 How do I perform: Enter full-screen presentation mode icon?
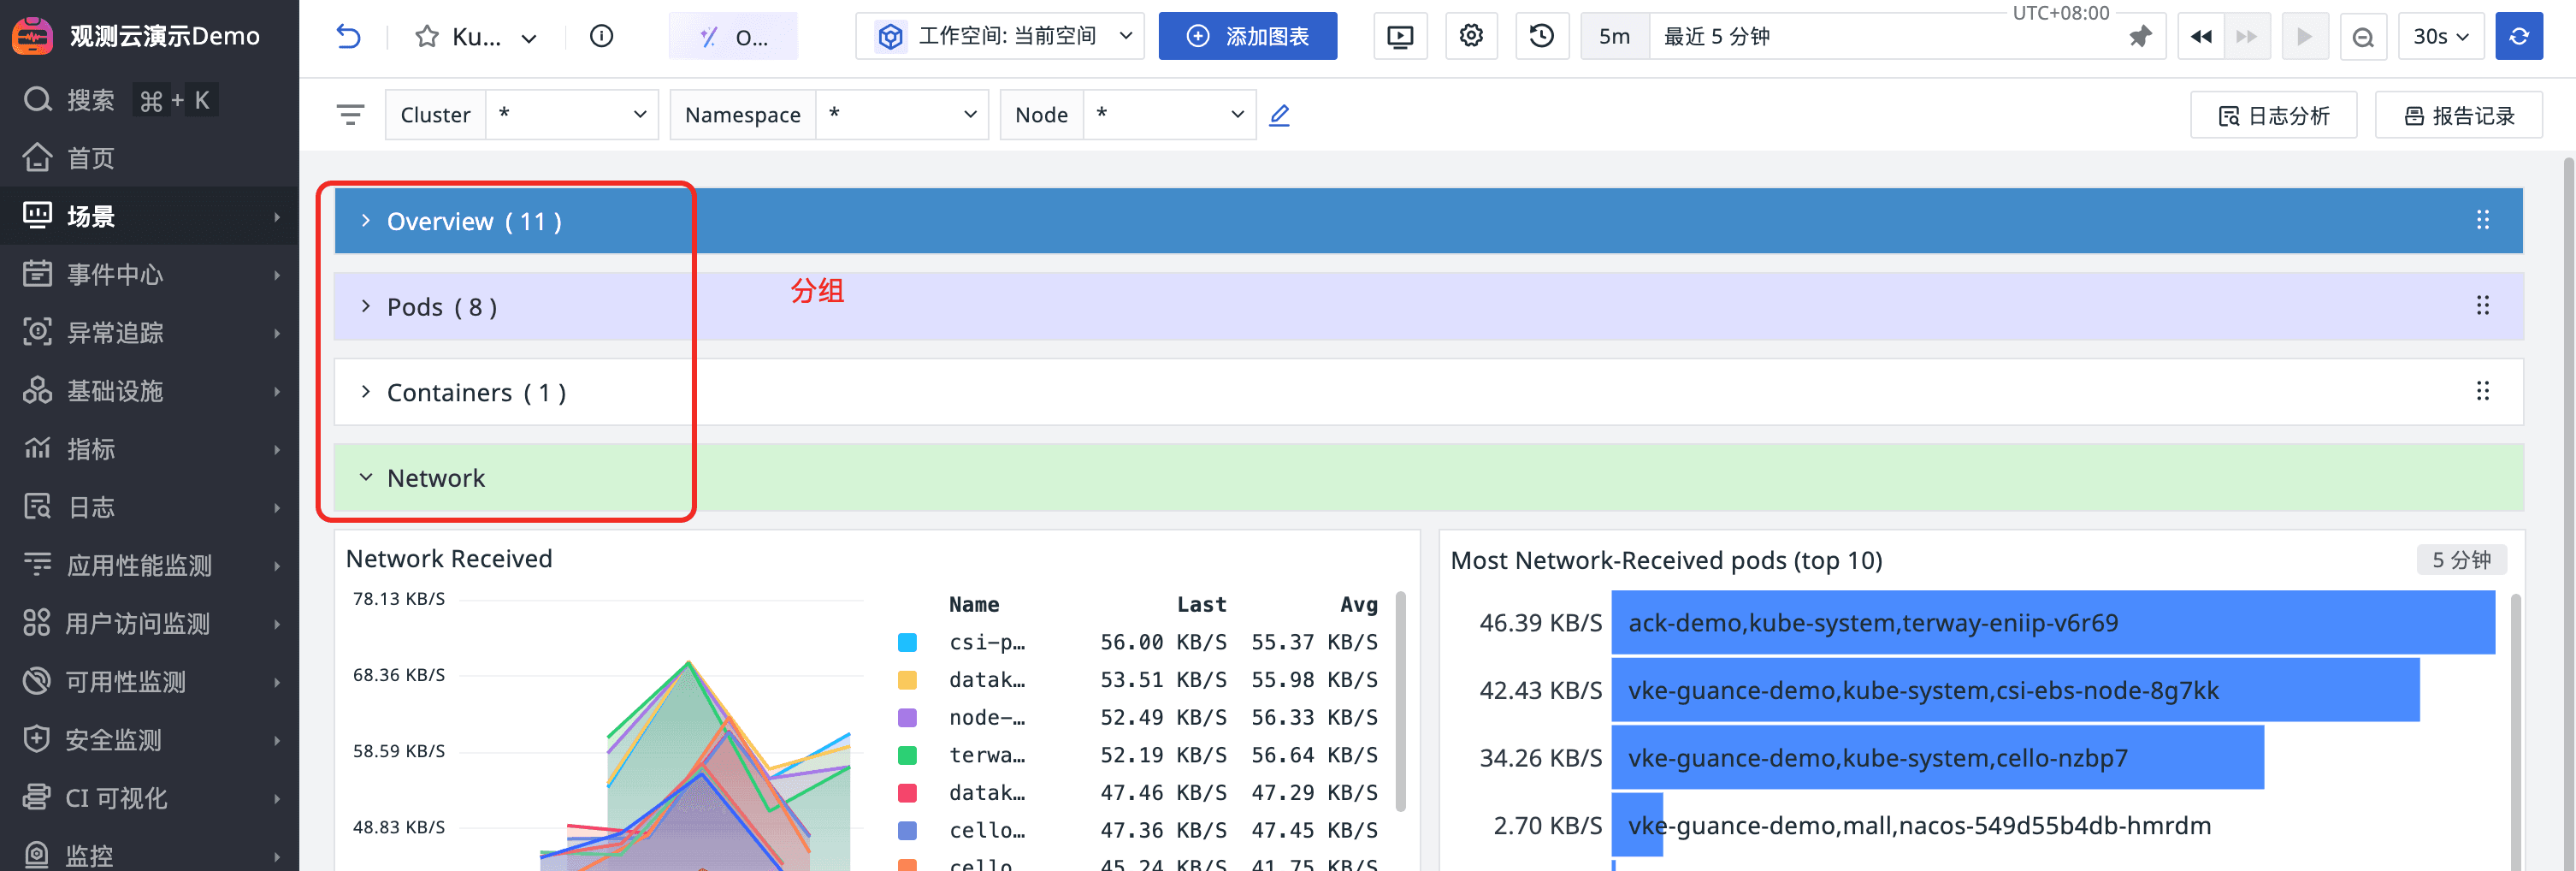pos(1400,37)
